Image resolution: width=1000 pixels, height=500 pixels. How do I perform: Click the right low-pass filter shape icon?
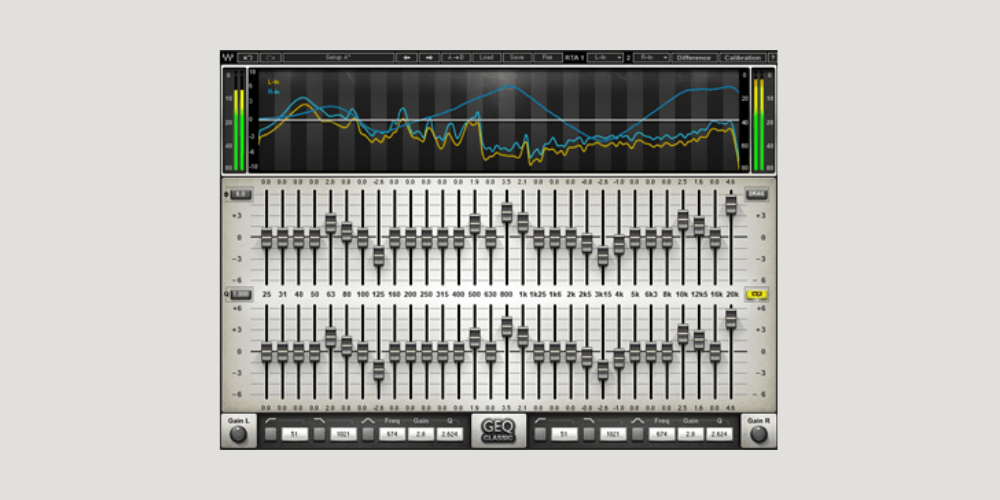coord(589,421)
